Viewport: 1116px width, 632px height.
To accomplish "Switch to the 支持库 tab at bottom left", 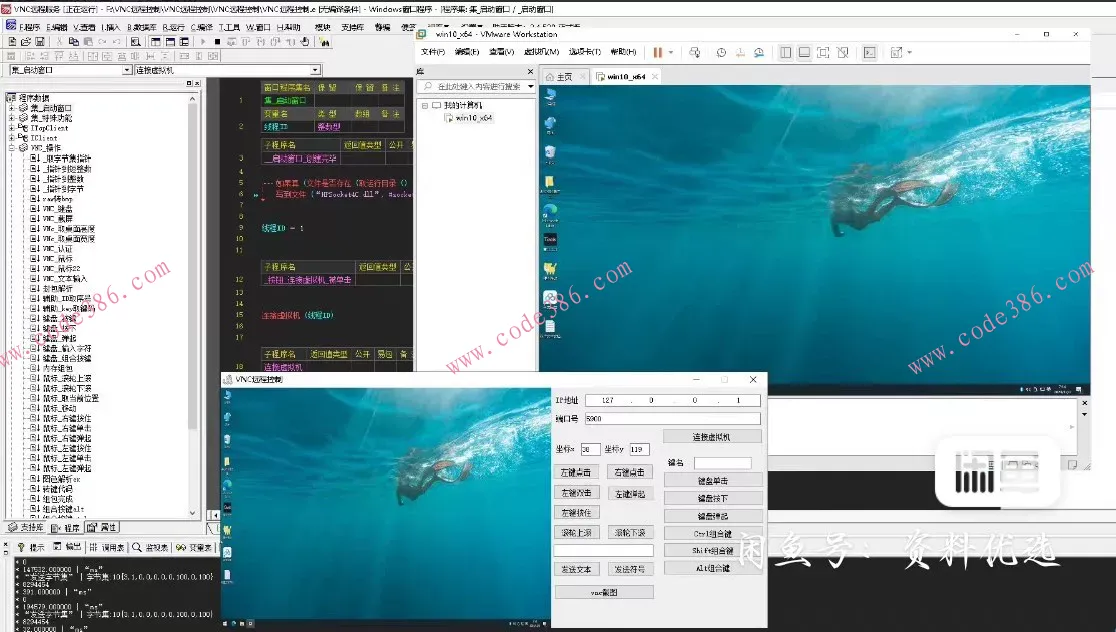I will coord(26,527).
